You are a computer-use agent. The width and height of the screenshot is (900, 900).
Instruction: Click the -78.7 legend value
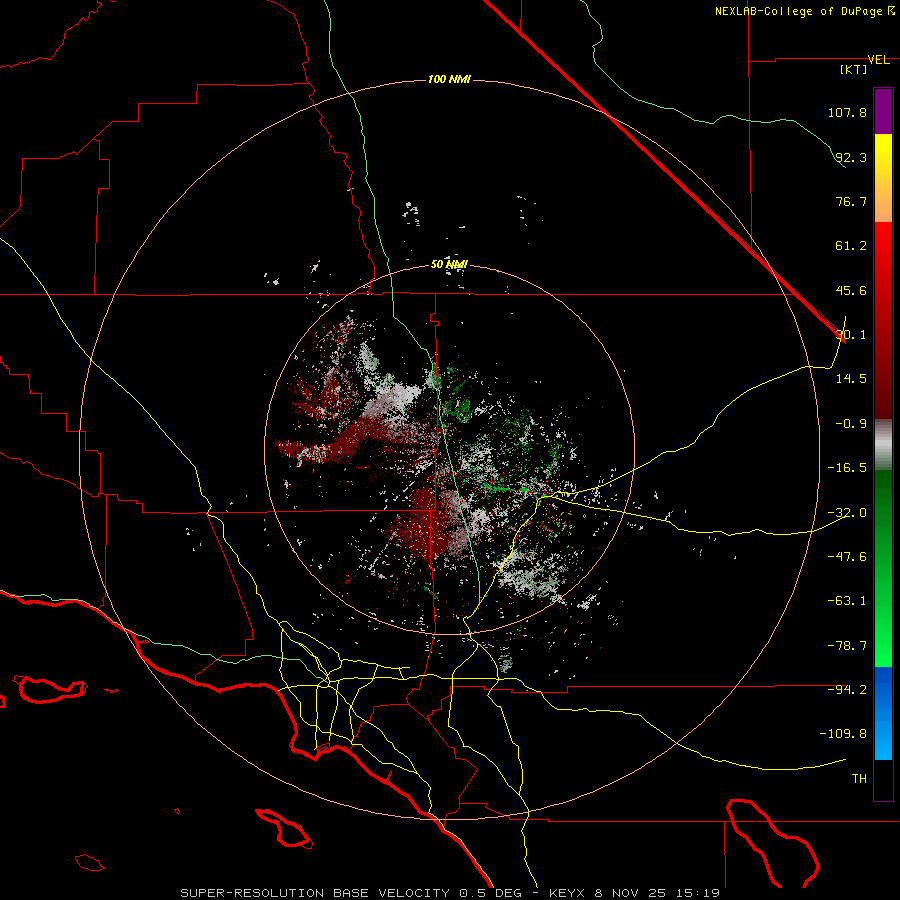click(847, 646)
